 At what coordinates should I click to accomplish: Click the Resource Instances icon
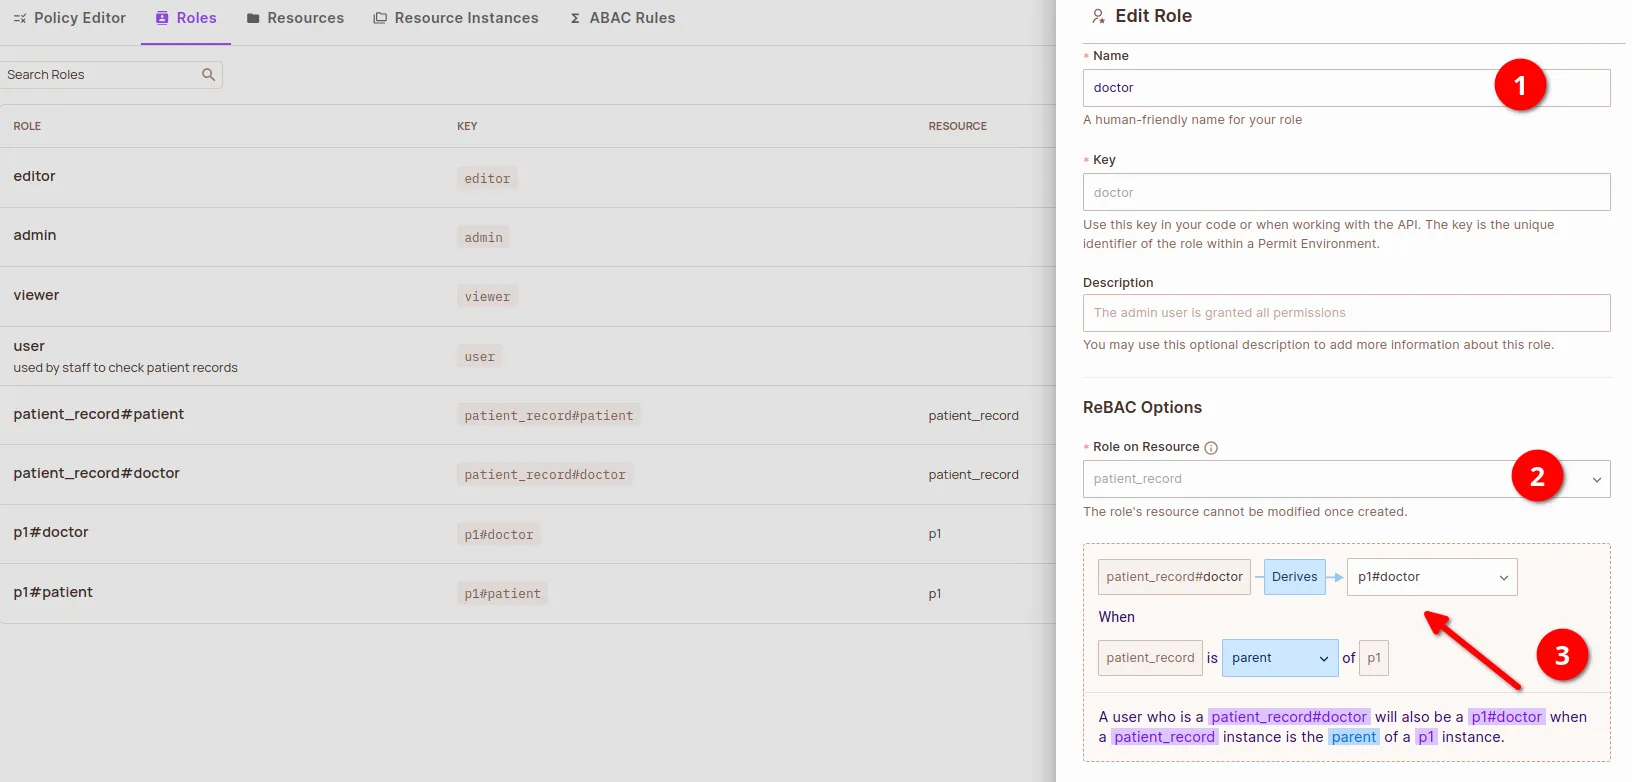pyautogui.click(x=380, y=18)
